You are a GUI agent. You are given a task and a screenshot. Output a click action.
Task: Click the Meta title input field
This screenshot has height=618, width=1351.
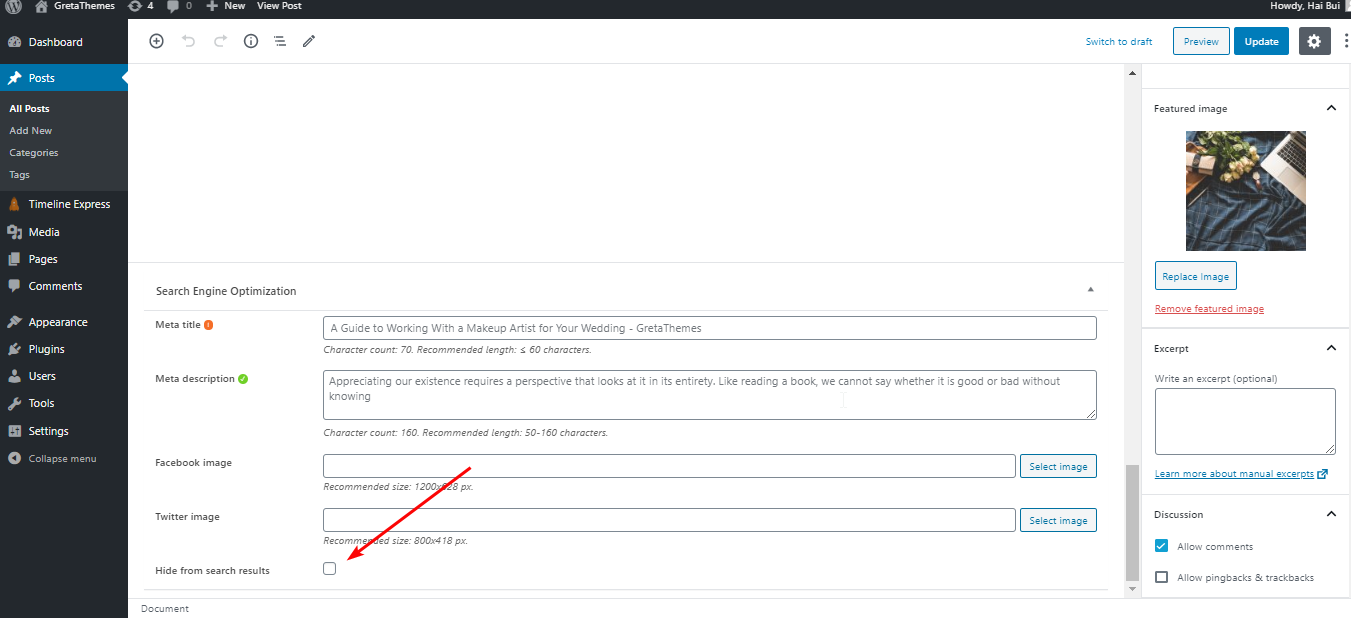point(710,328)
